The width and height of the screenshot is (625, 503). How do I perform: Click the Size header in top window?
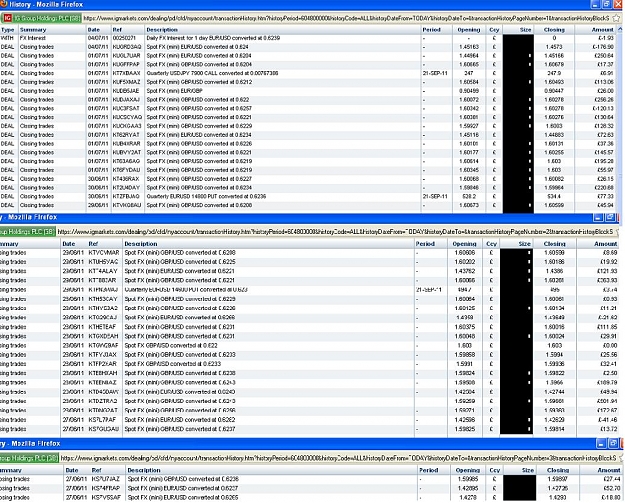(525, 29)
